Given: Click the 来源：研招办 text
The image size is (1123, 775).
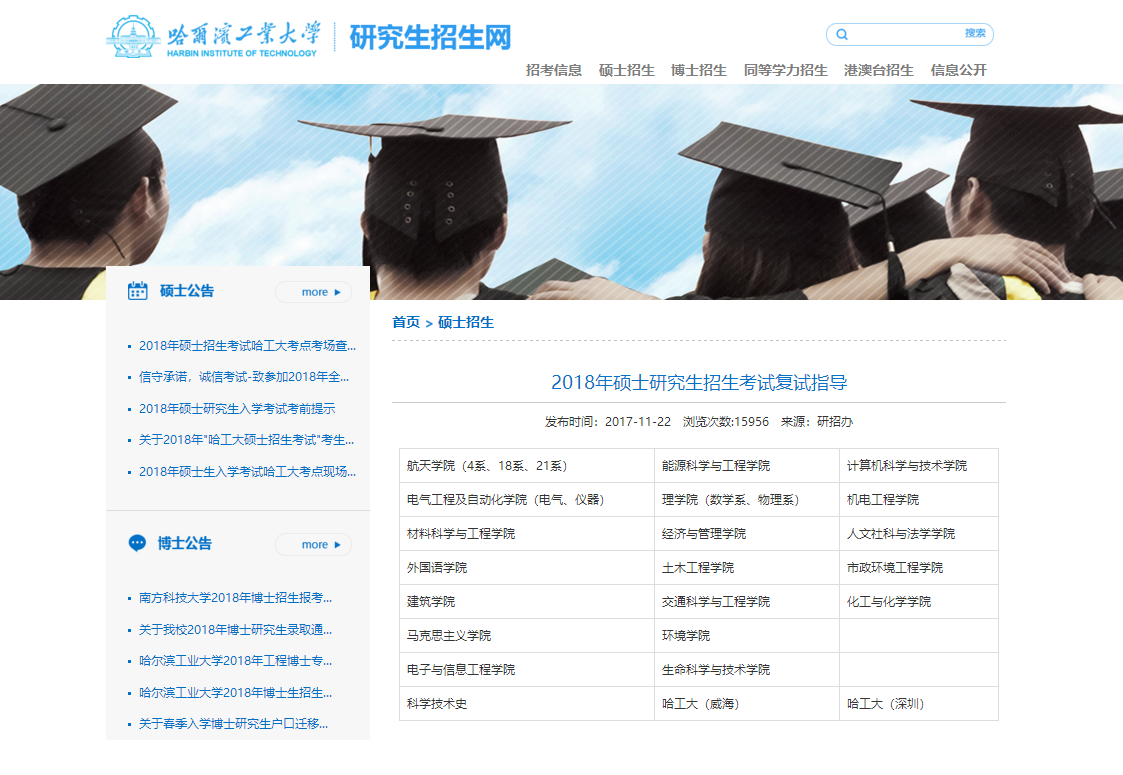Looking at the screenshot, I should pyautogui.click(x=816, y=422).
